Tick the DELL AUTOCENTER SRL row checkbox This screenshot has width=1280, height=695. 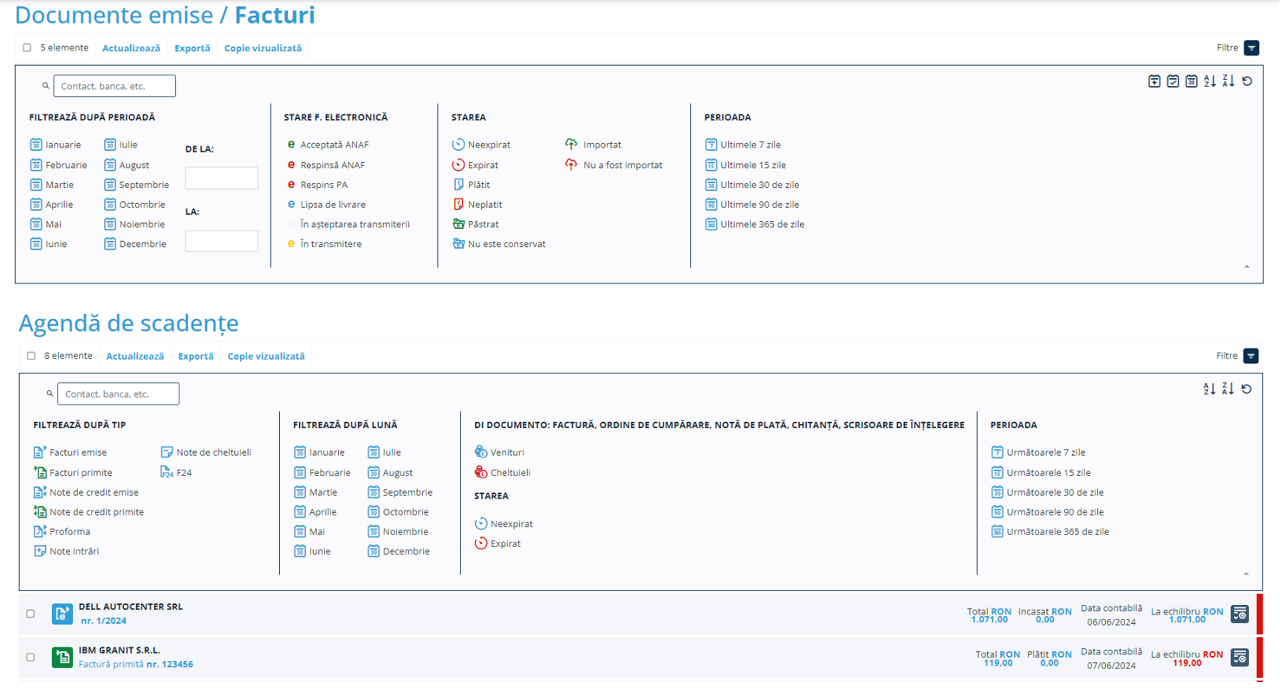pos(30,614)
